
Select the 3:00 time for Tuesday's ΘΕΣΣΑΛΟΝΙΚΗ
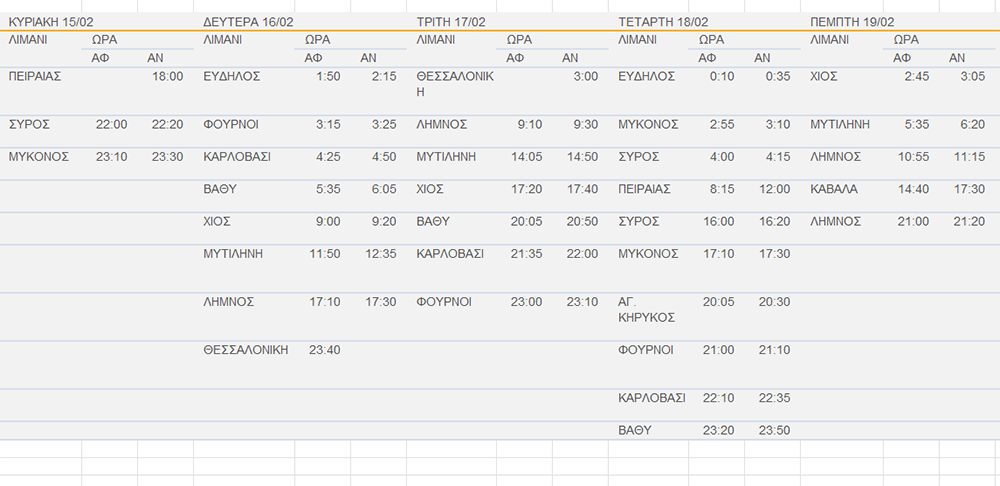[x=585, y=77]
